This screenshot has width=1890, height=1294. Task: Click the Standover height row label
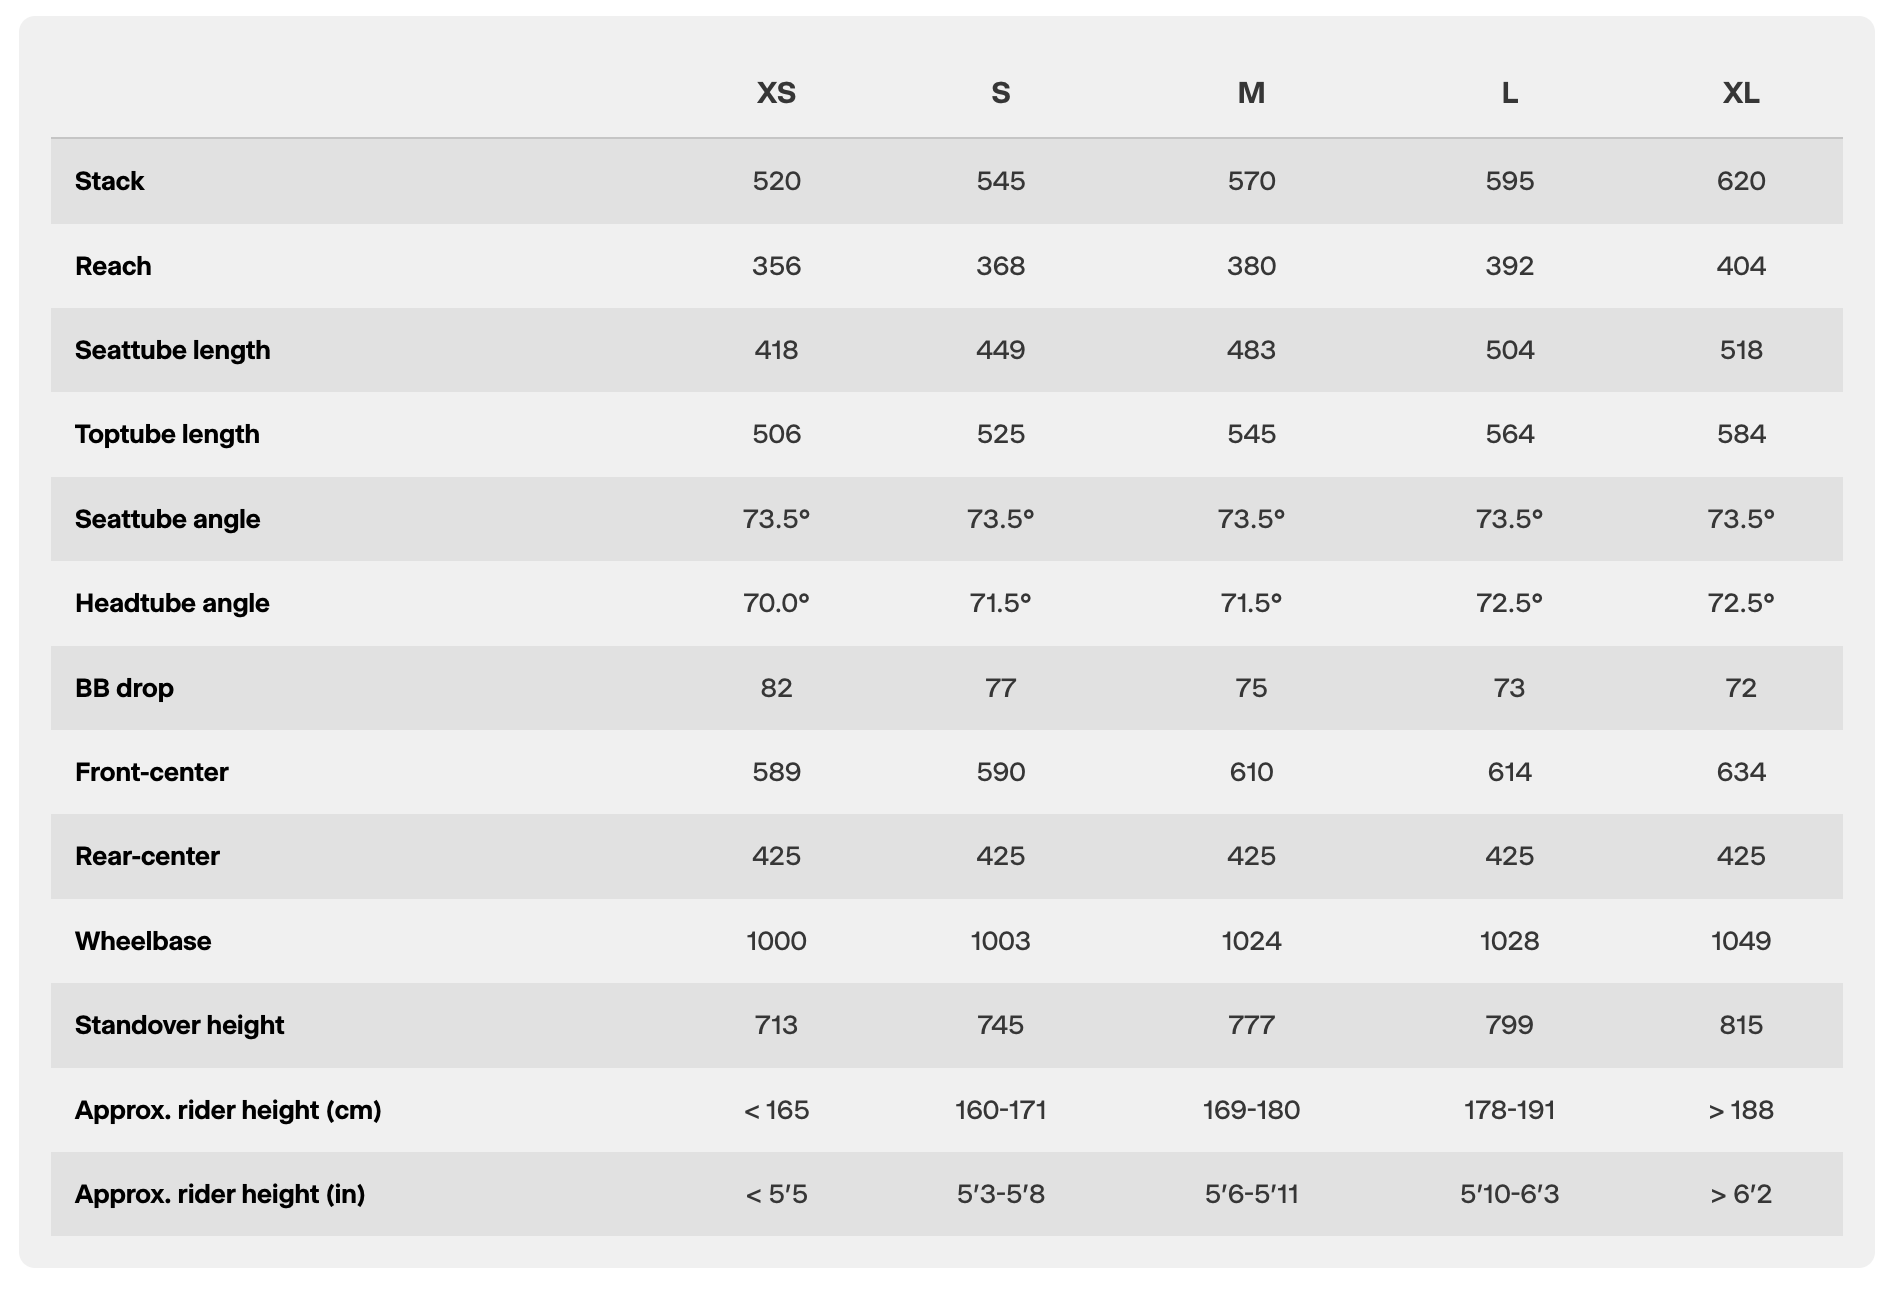pyautogui.click(x=179, y=1025)
